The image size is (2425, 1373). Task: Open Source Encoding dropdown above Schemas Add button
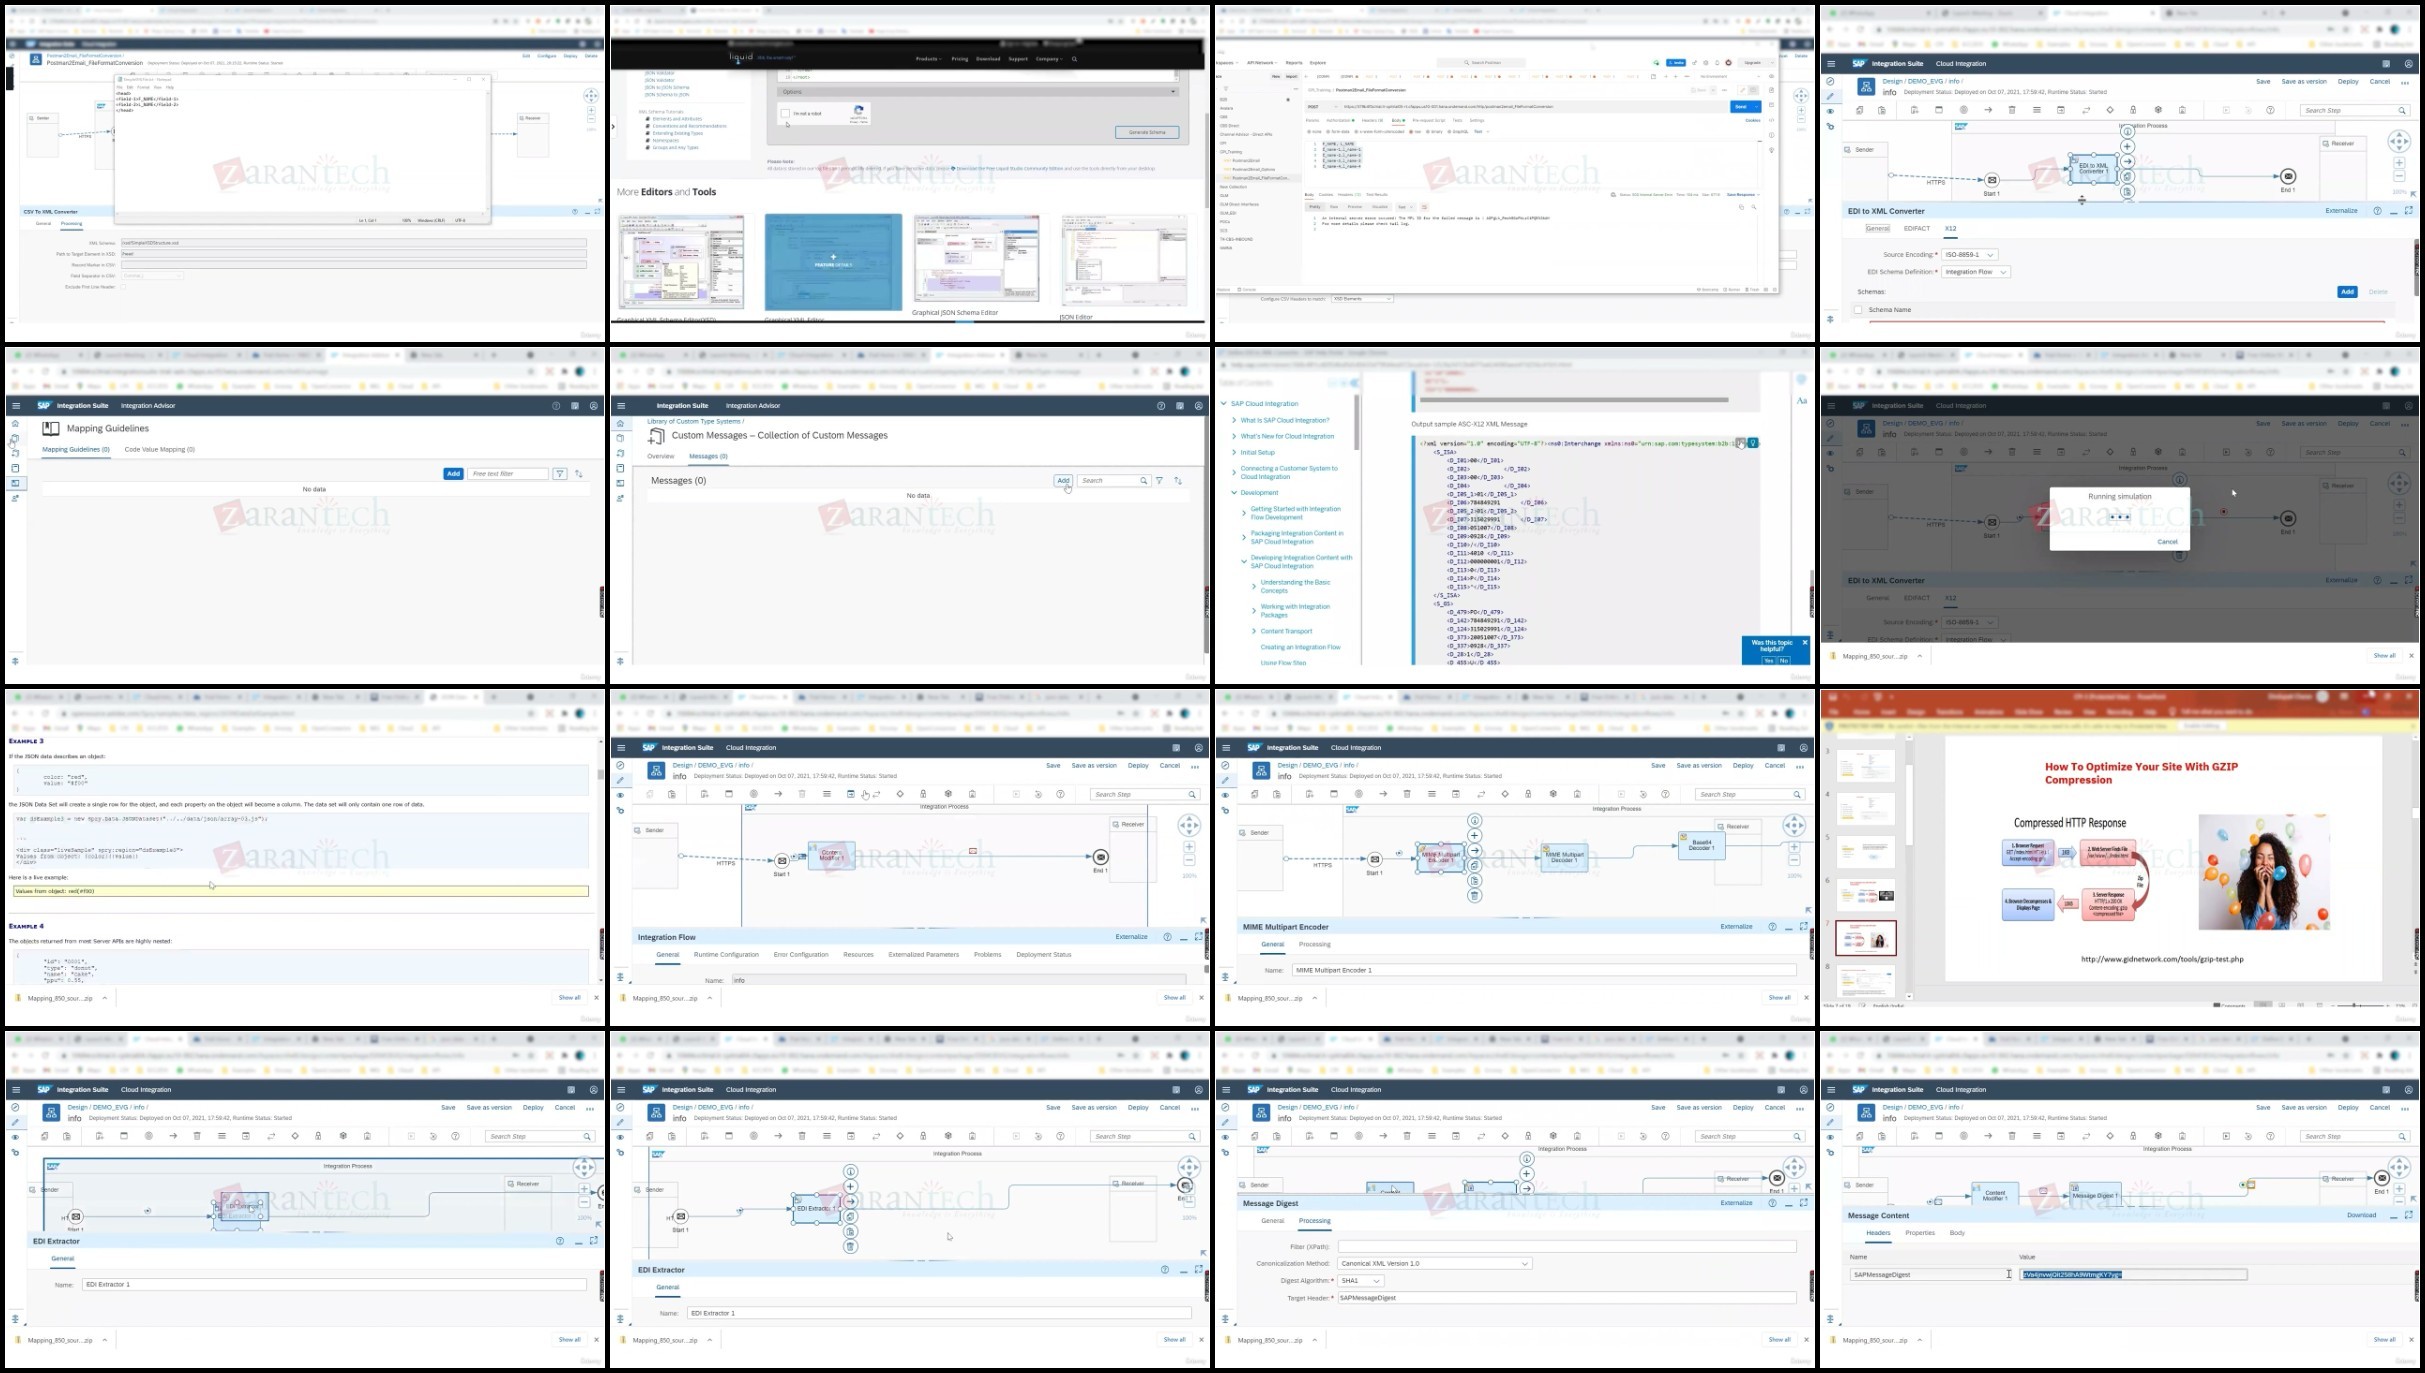click(x=1970, y=255)
